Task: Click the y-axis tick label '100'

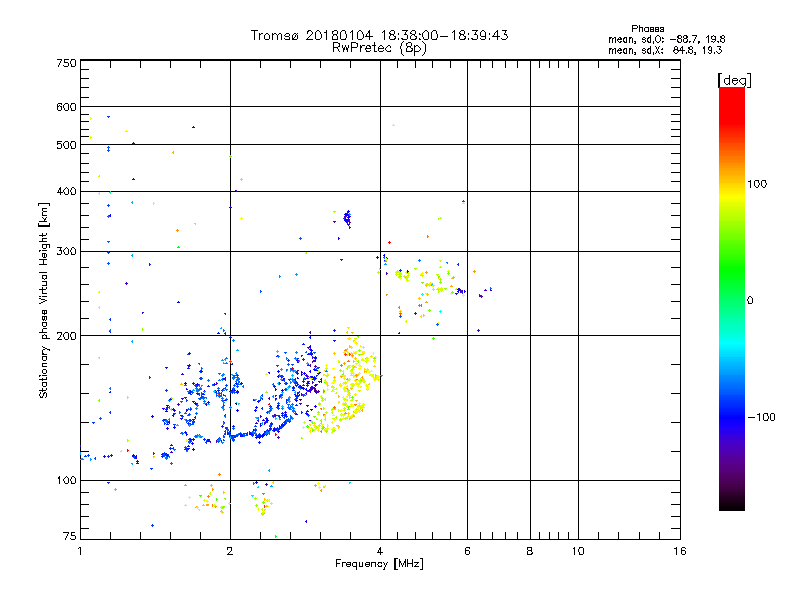Action: [66, 480]
